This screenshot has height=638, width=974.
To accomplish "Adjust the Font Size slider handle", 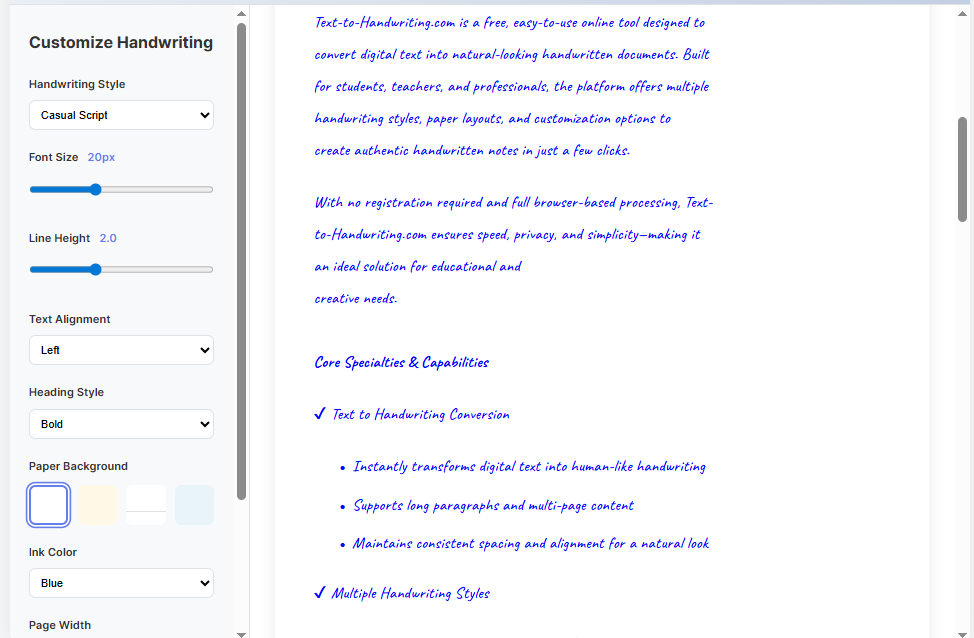I will 95,189.
